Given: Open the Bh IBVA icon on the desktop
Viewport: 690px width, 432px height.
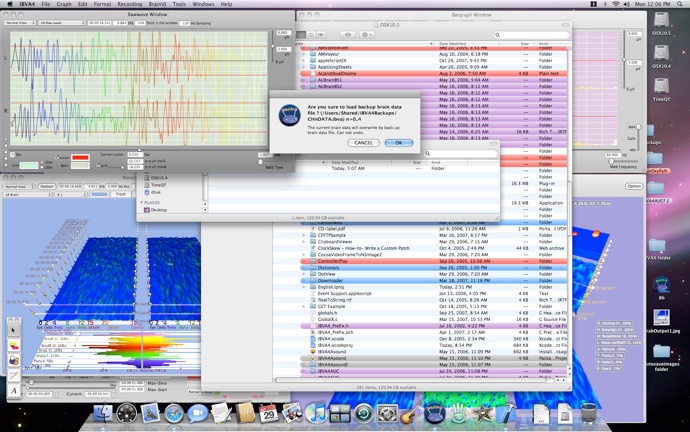Looking at the screenshot, I should 661,285.
